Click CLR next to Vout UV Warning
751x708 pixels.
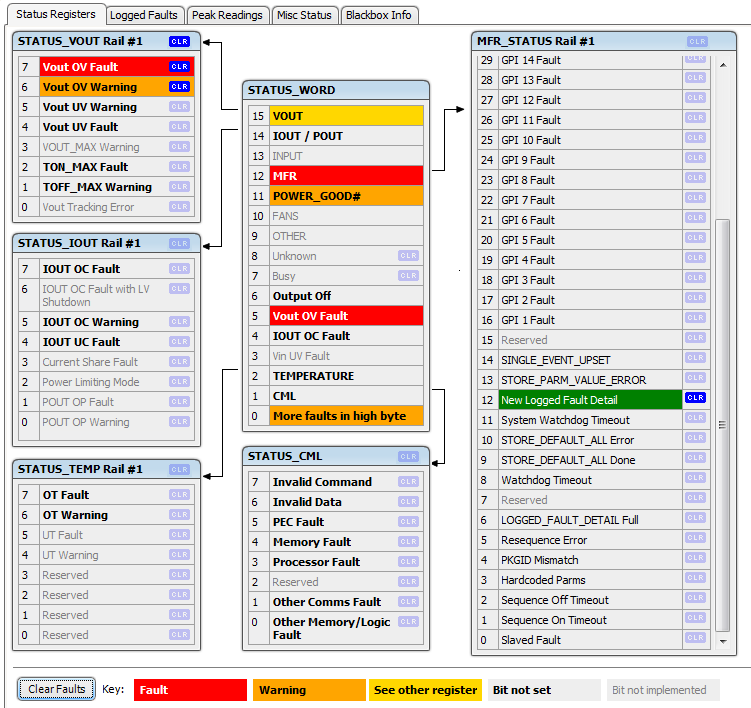(x=179, y=107)
